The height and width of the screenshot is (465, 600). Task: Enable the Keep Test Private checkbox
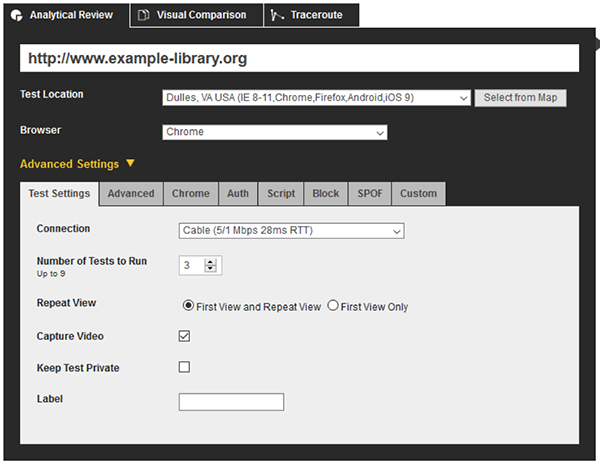(x=184, y=367)
